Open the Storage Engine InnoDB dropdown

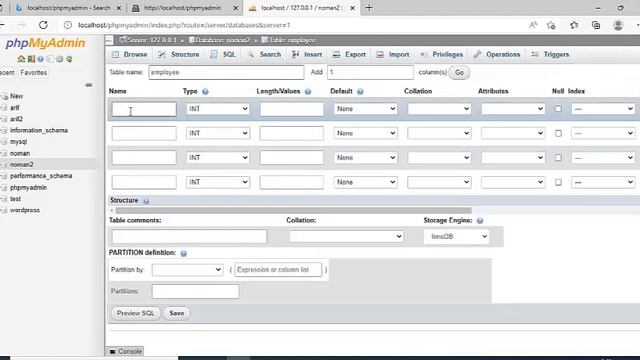[x=456, y=236]
